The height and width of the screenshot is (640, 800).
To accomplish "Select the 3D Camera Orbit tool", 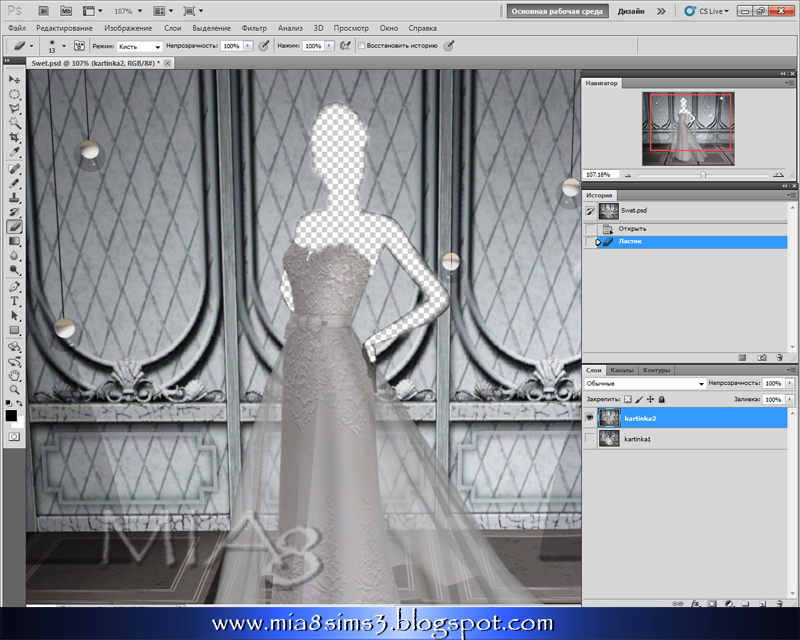I will (14, 362).
